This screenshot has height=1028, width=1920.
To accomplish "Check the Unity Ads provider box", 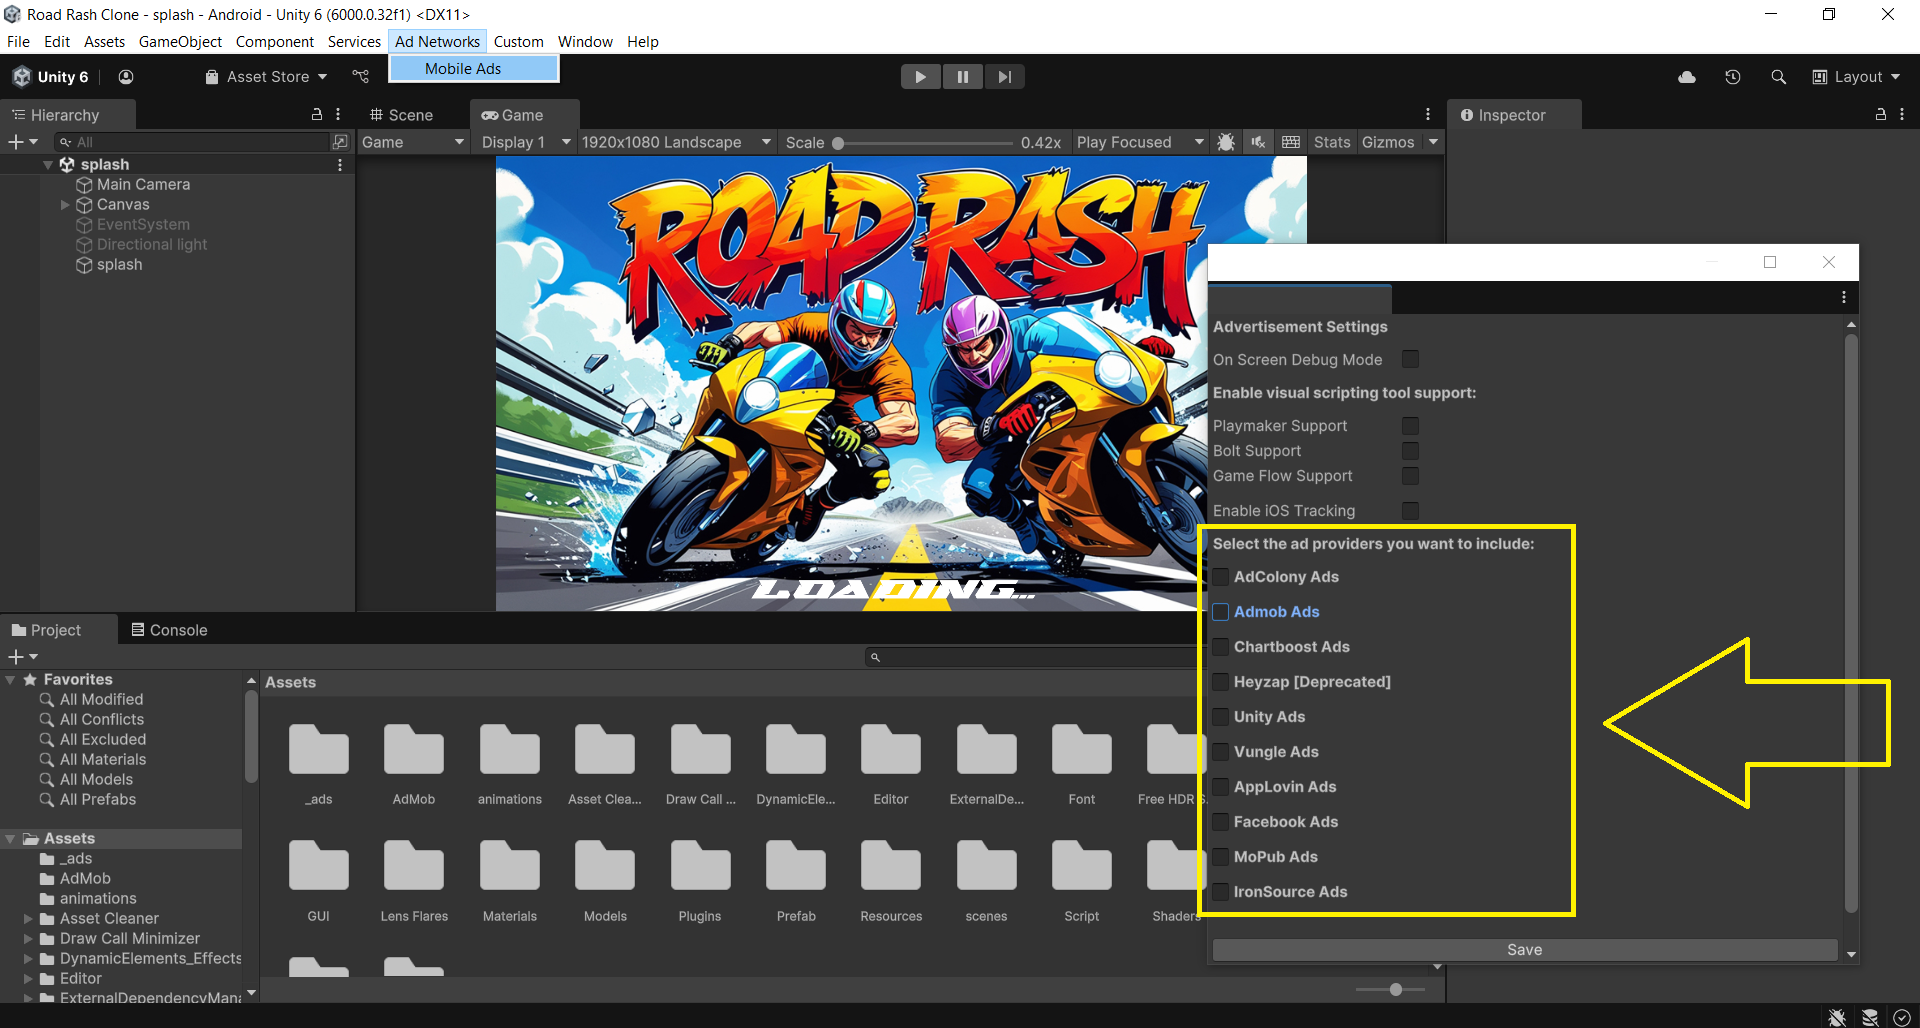I will tap(1221, 717).
